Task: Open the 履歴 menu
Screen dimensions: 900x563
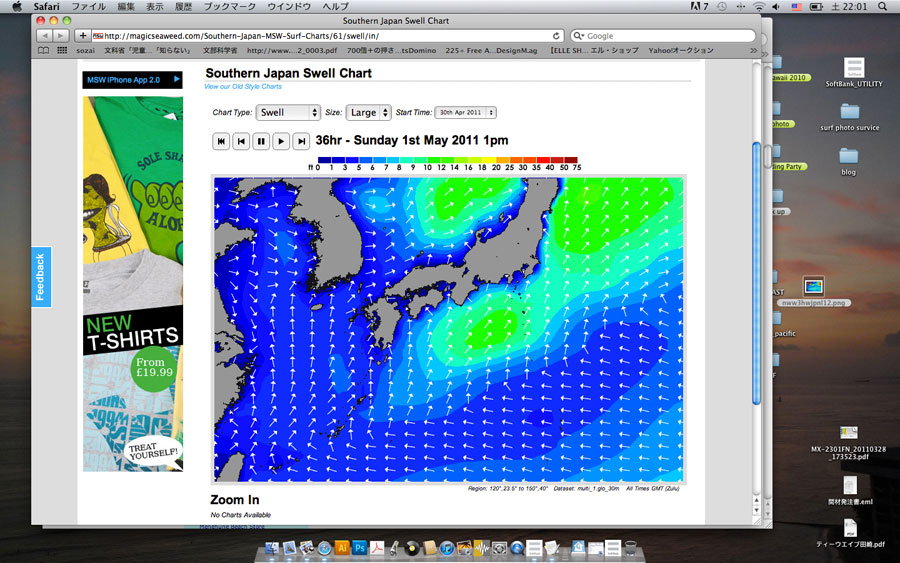Action: click(x=183, y=6)
